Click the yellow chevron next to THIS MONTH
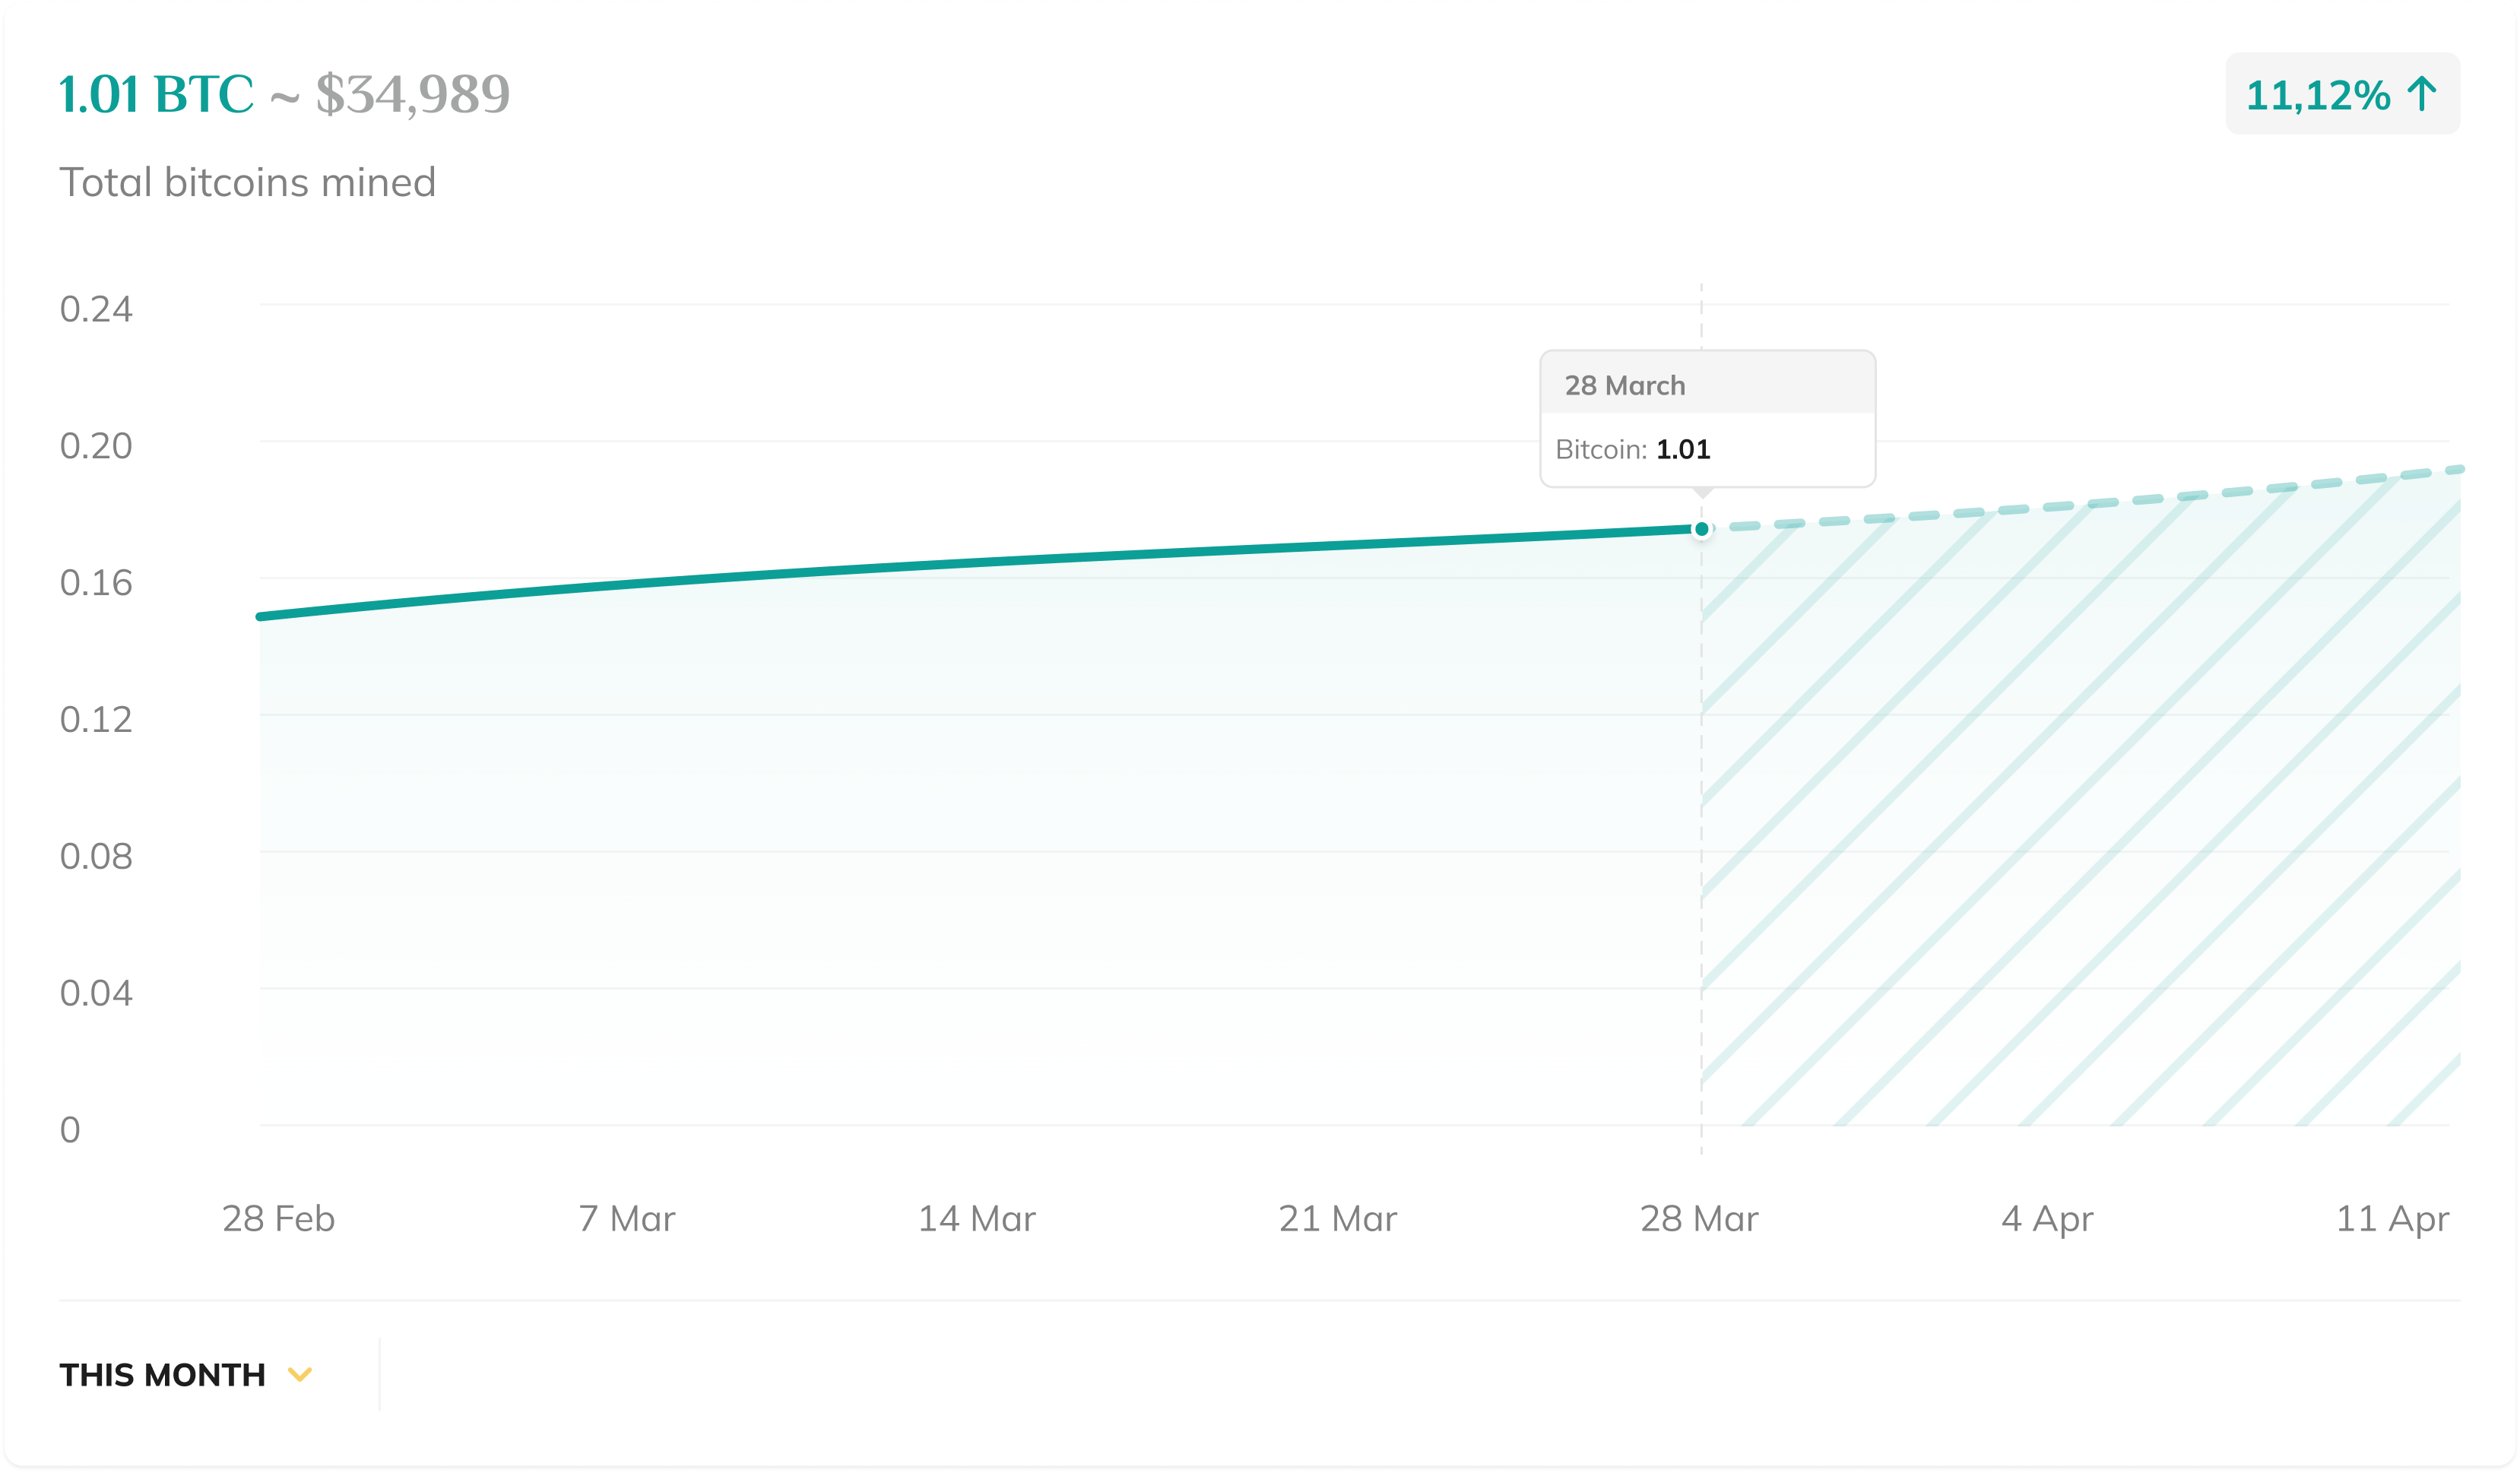This screenshot has width=2520, height=1473. point(300,1375)
